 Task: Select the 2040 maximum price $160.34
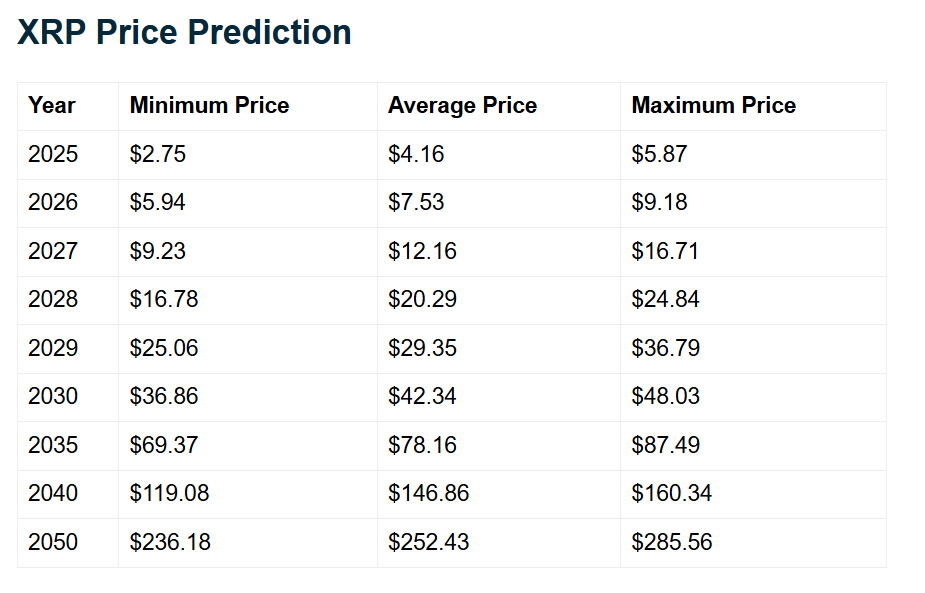(x=671, y=493)
